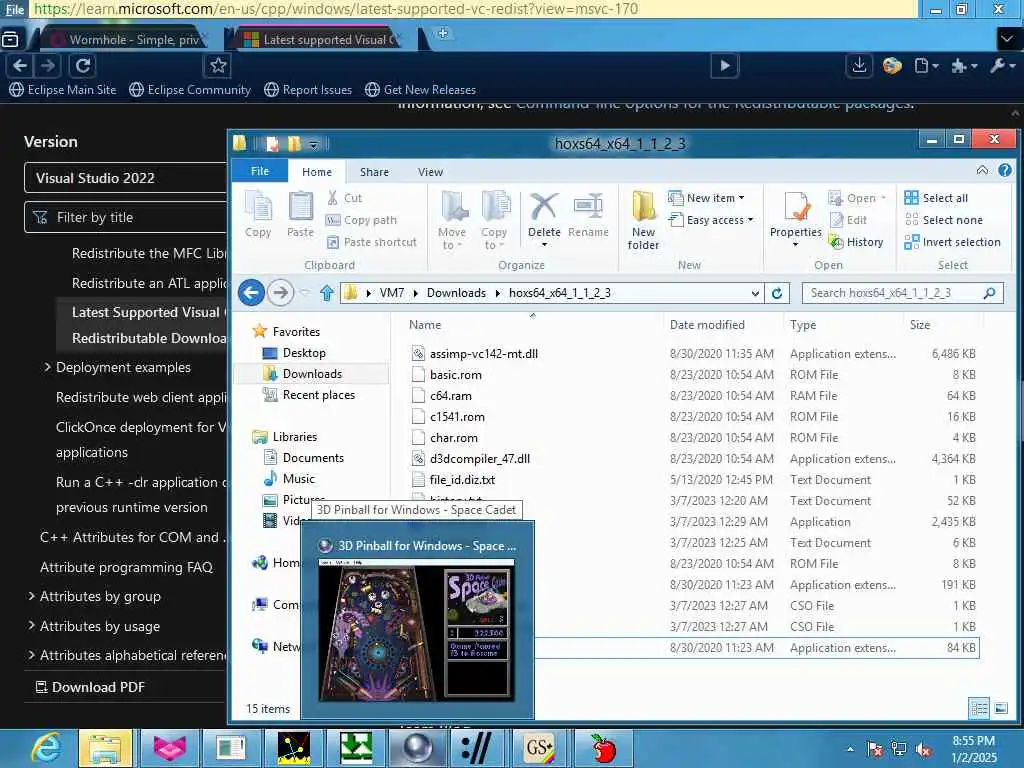1024x768 pixels.
Task: Click the Filter by title field
Action: (125, 217)
